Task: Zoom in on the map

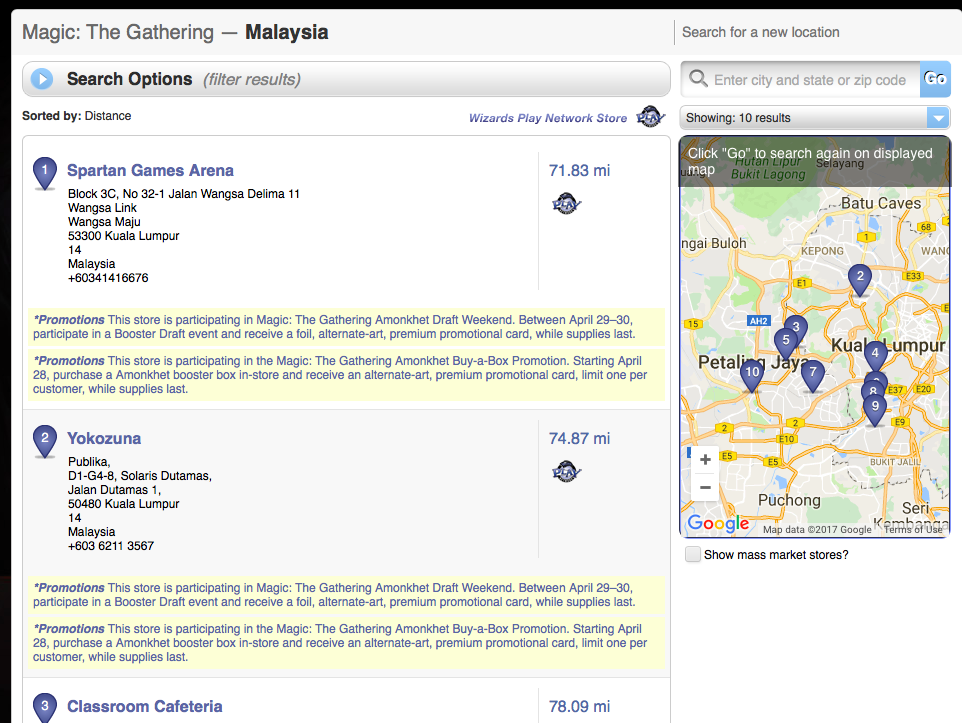Action: click(x=706, y=460)
